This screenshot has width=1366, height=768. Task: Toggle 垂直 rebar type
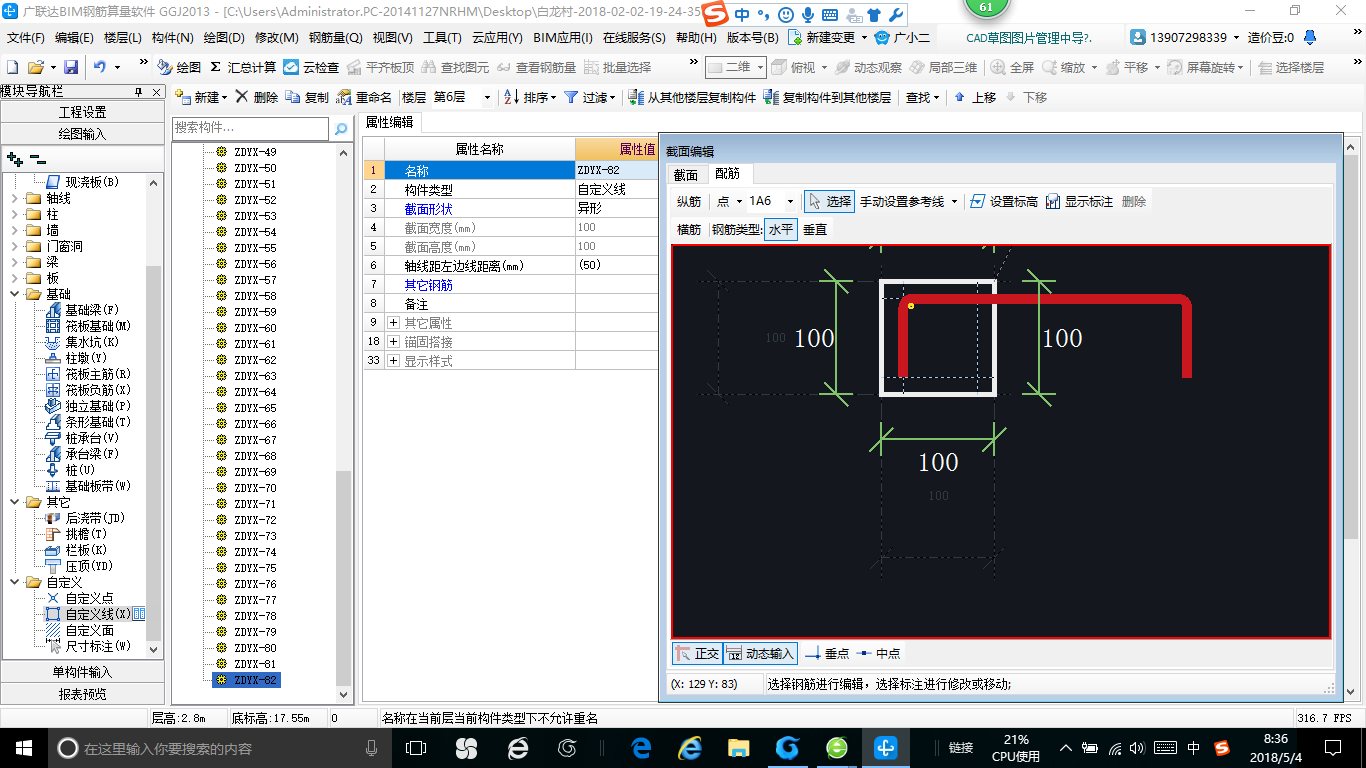tap(815, 229)
